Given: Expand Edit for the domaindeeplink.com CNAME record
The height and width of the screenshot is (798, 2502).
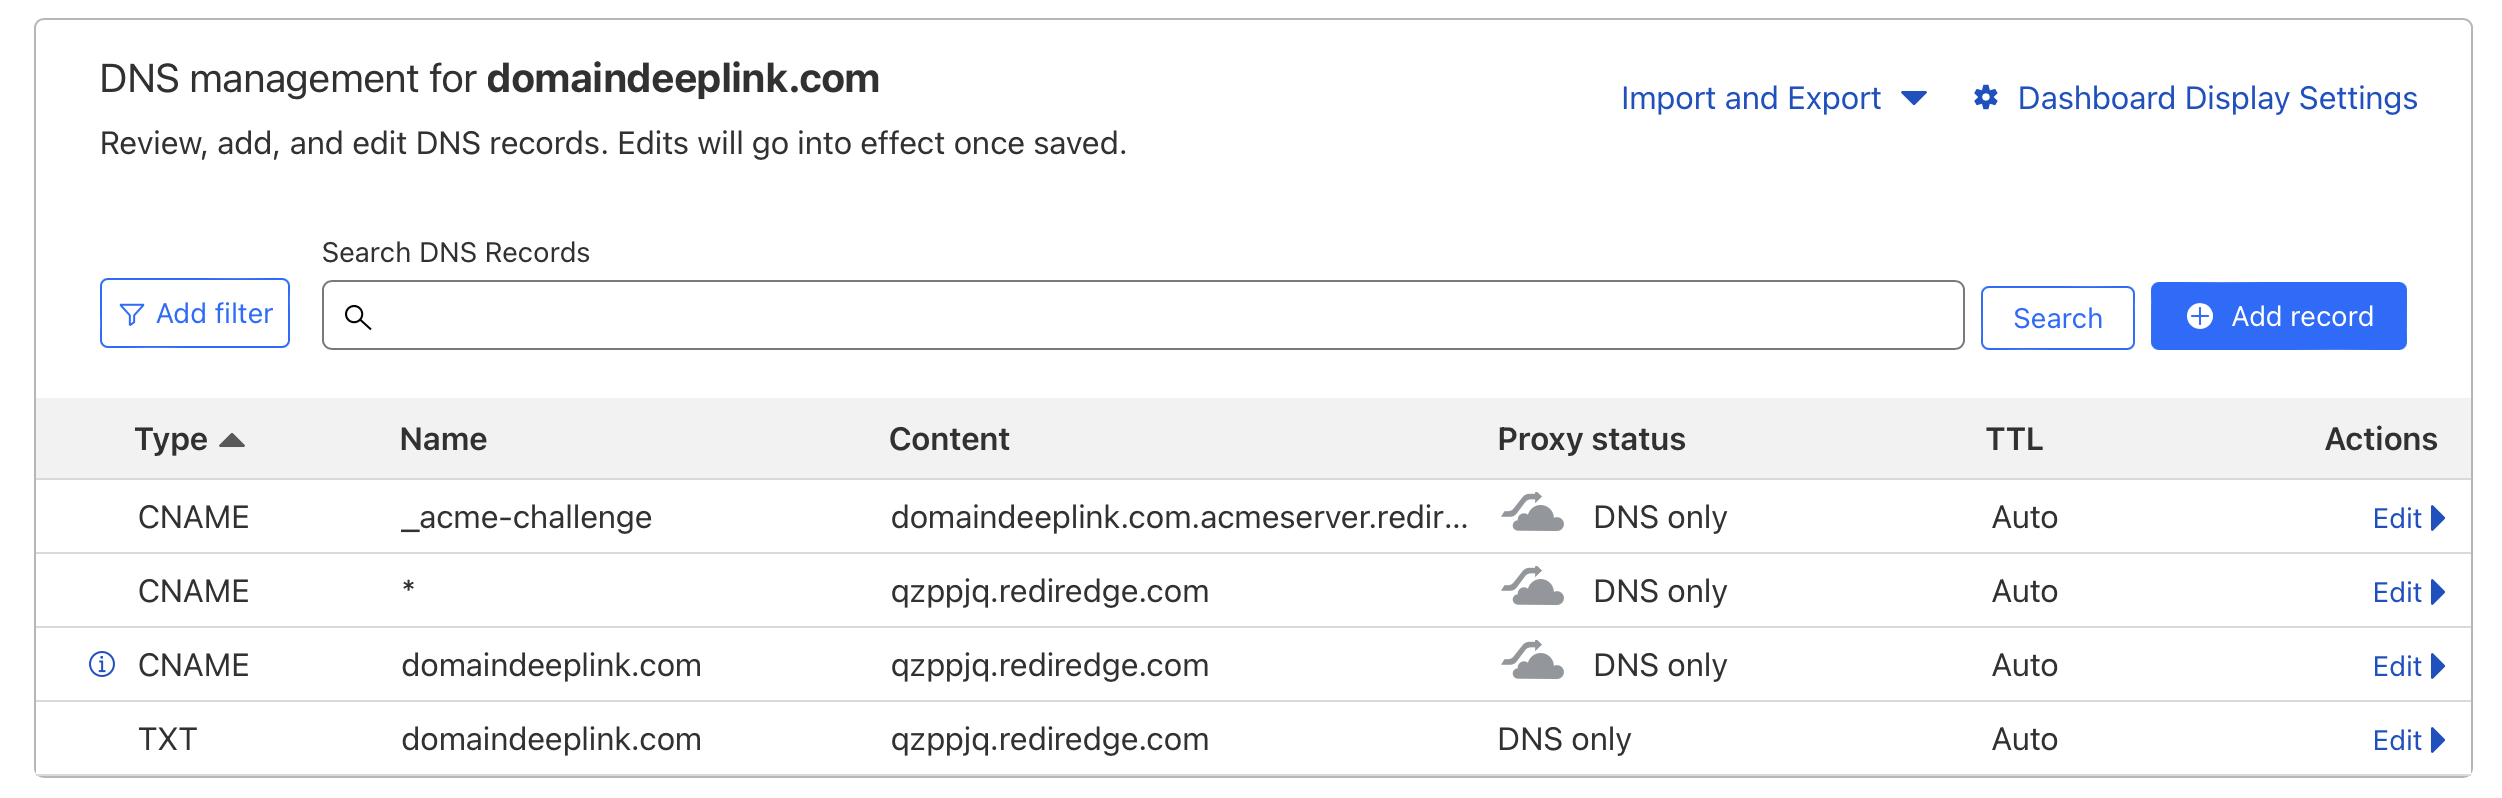Looking at the screenshot, I should 2408,666.
